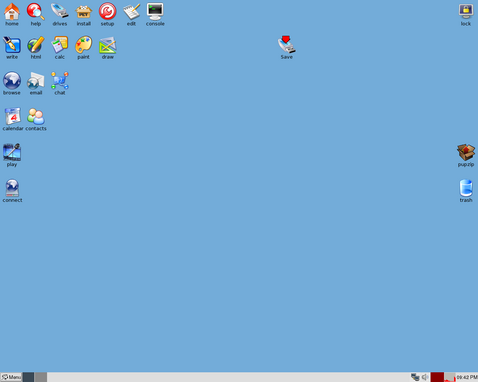
Task: Open the email client icon
Action: (36, 81)
